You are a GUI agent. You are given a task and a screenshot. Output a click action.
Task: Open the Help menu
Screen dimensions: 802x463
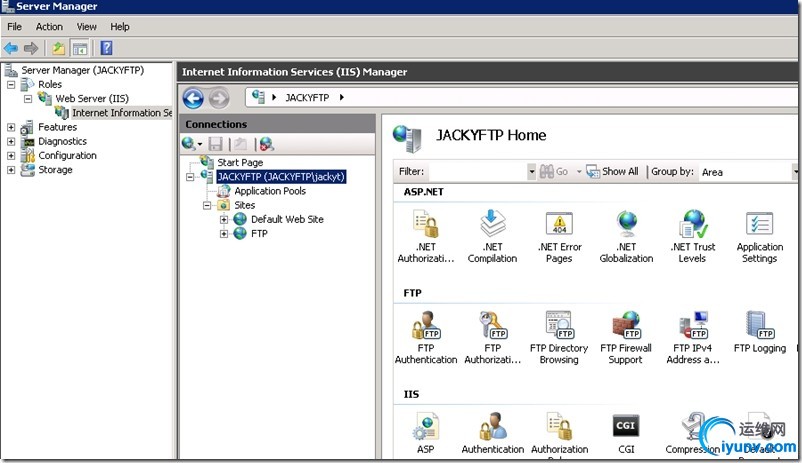[x=120, y=27]
